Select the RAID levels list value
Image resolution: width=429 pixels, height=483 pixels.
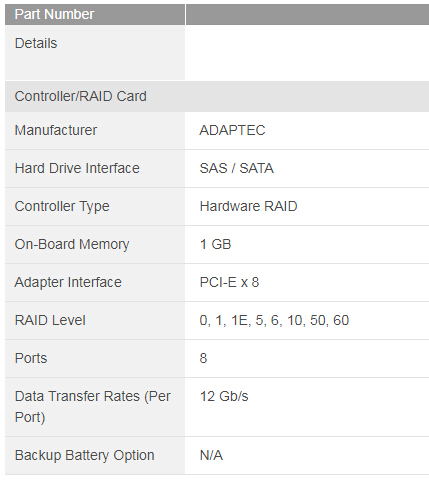pyautogui.click(x=274, y=320)
